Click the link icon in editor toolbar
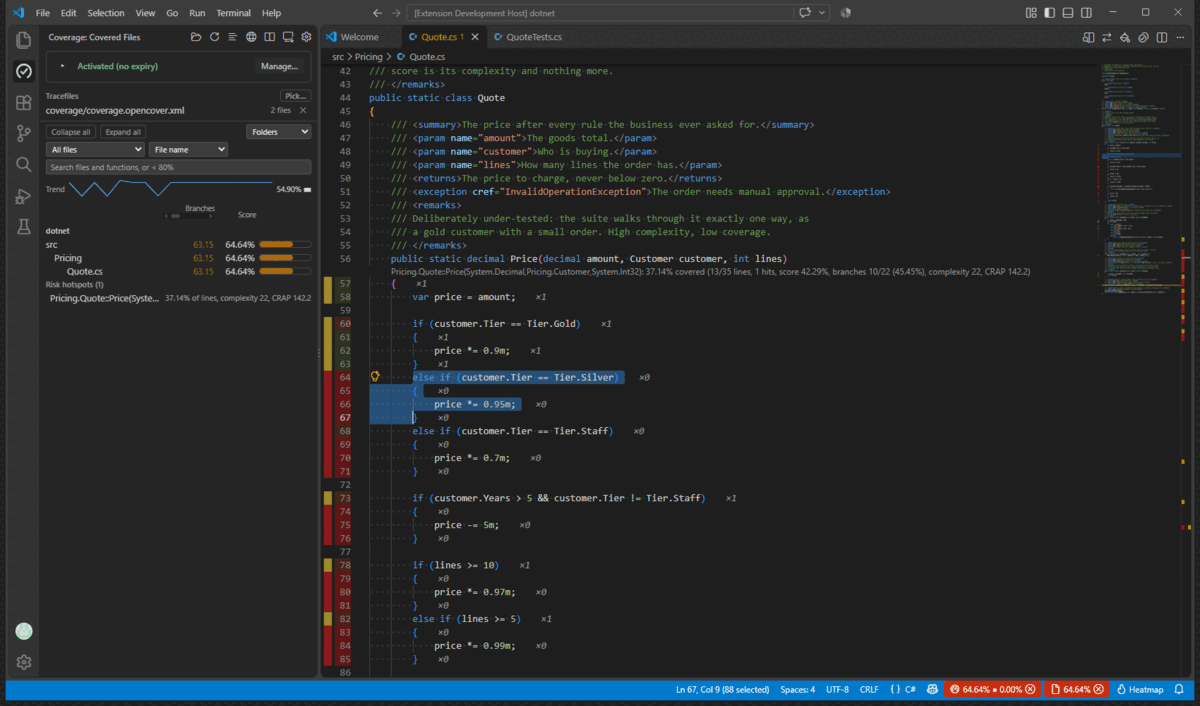The width and height of the screenshot is (1200, 706). point(1143,37)
